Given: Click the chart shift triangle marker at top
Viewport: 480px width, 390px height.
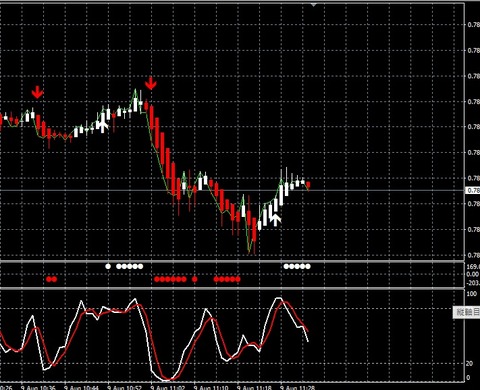Looking at the screenshot, I should coord(313,5).
